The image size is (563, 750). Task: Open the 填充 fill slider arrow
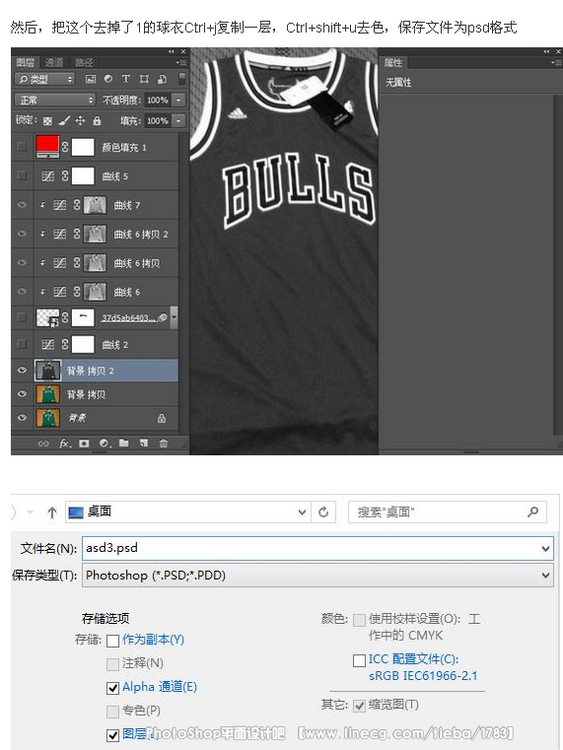178,121
